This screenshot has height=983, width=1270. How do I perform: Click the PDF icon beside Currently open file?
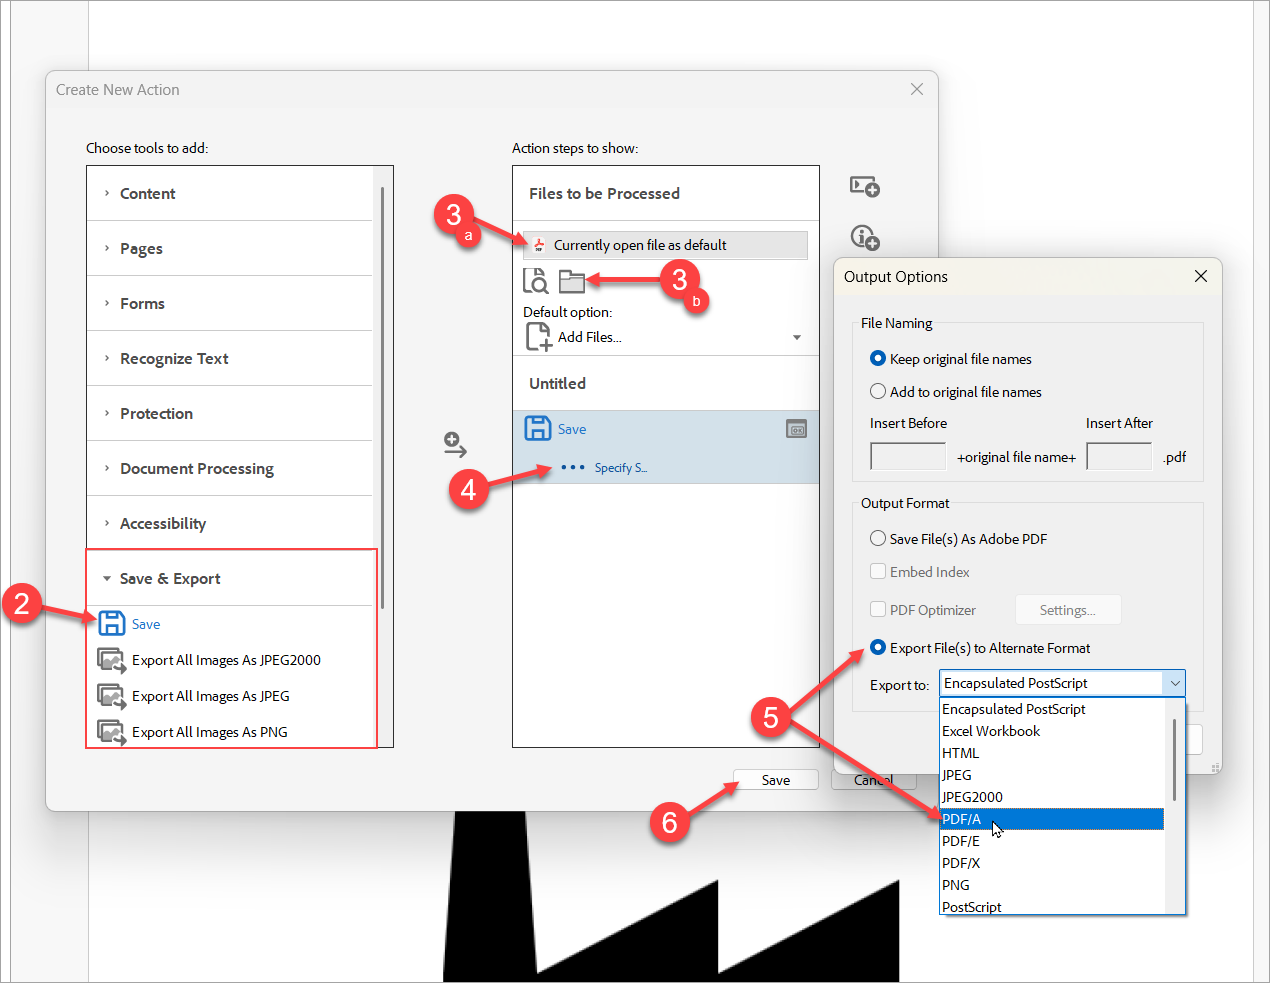click(x=539, y=245)
